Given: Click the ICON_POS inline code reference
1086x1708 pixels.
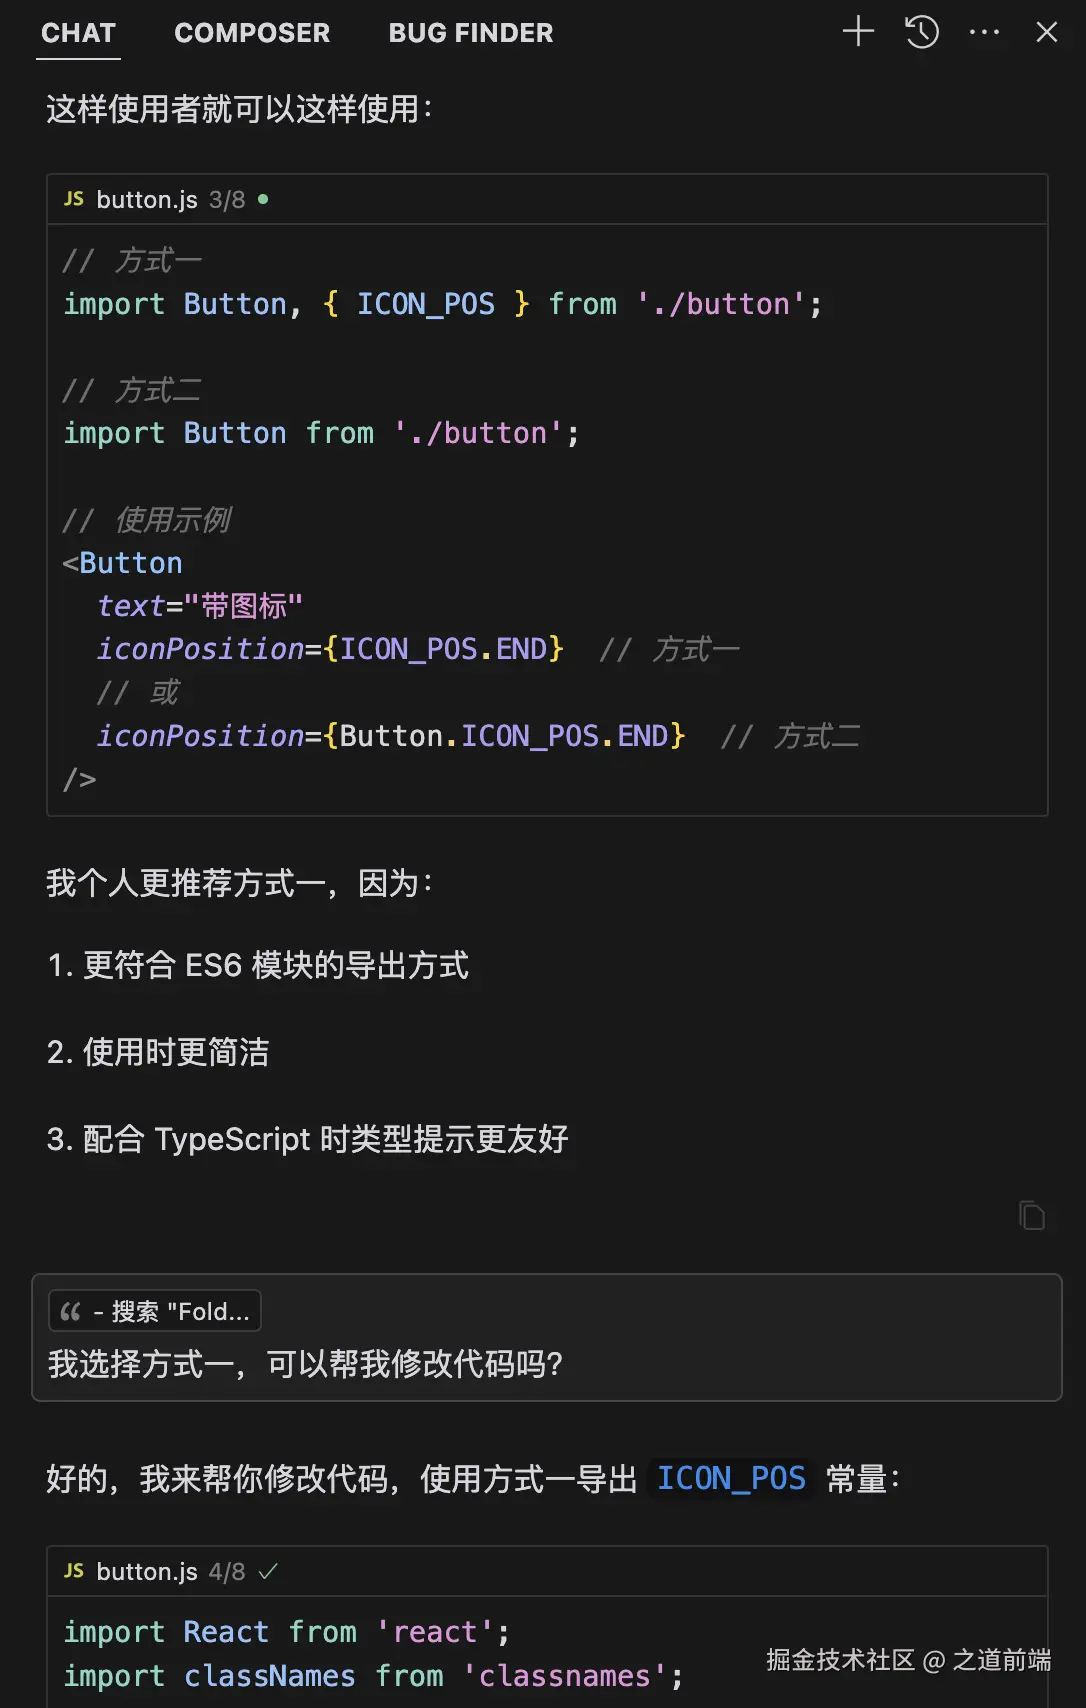Looking at the screenshot, I should tap(731, 1478).
